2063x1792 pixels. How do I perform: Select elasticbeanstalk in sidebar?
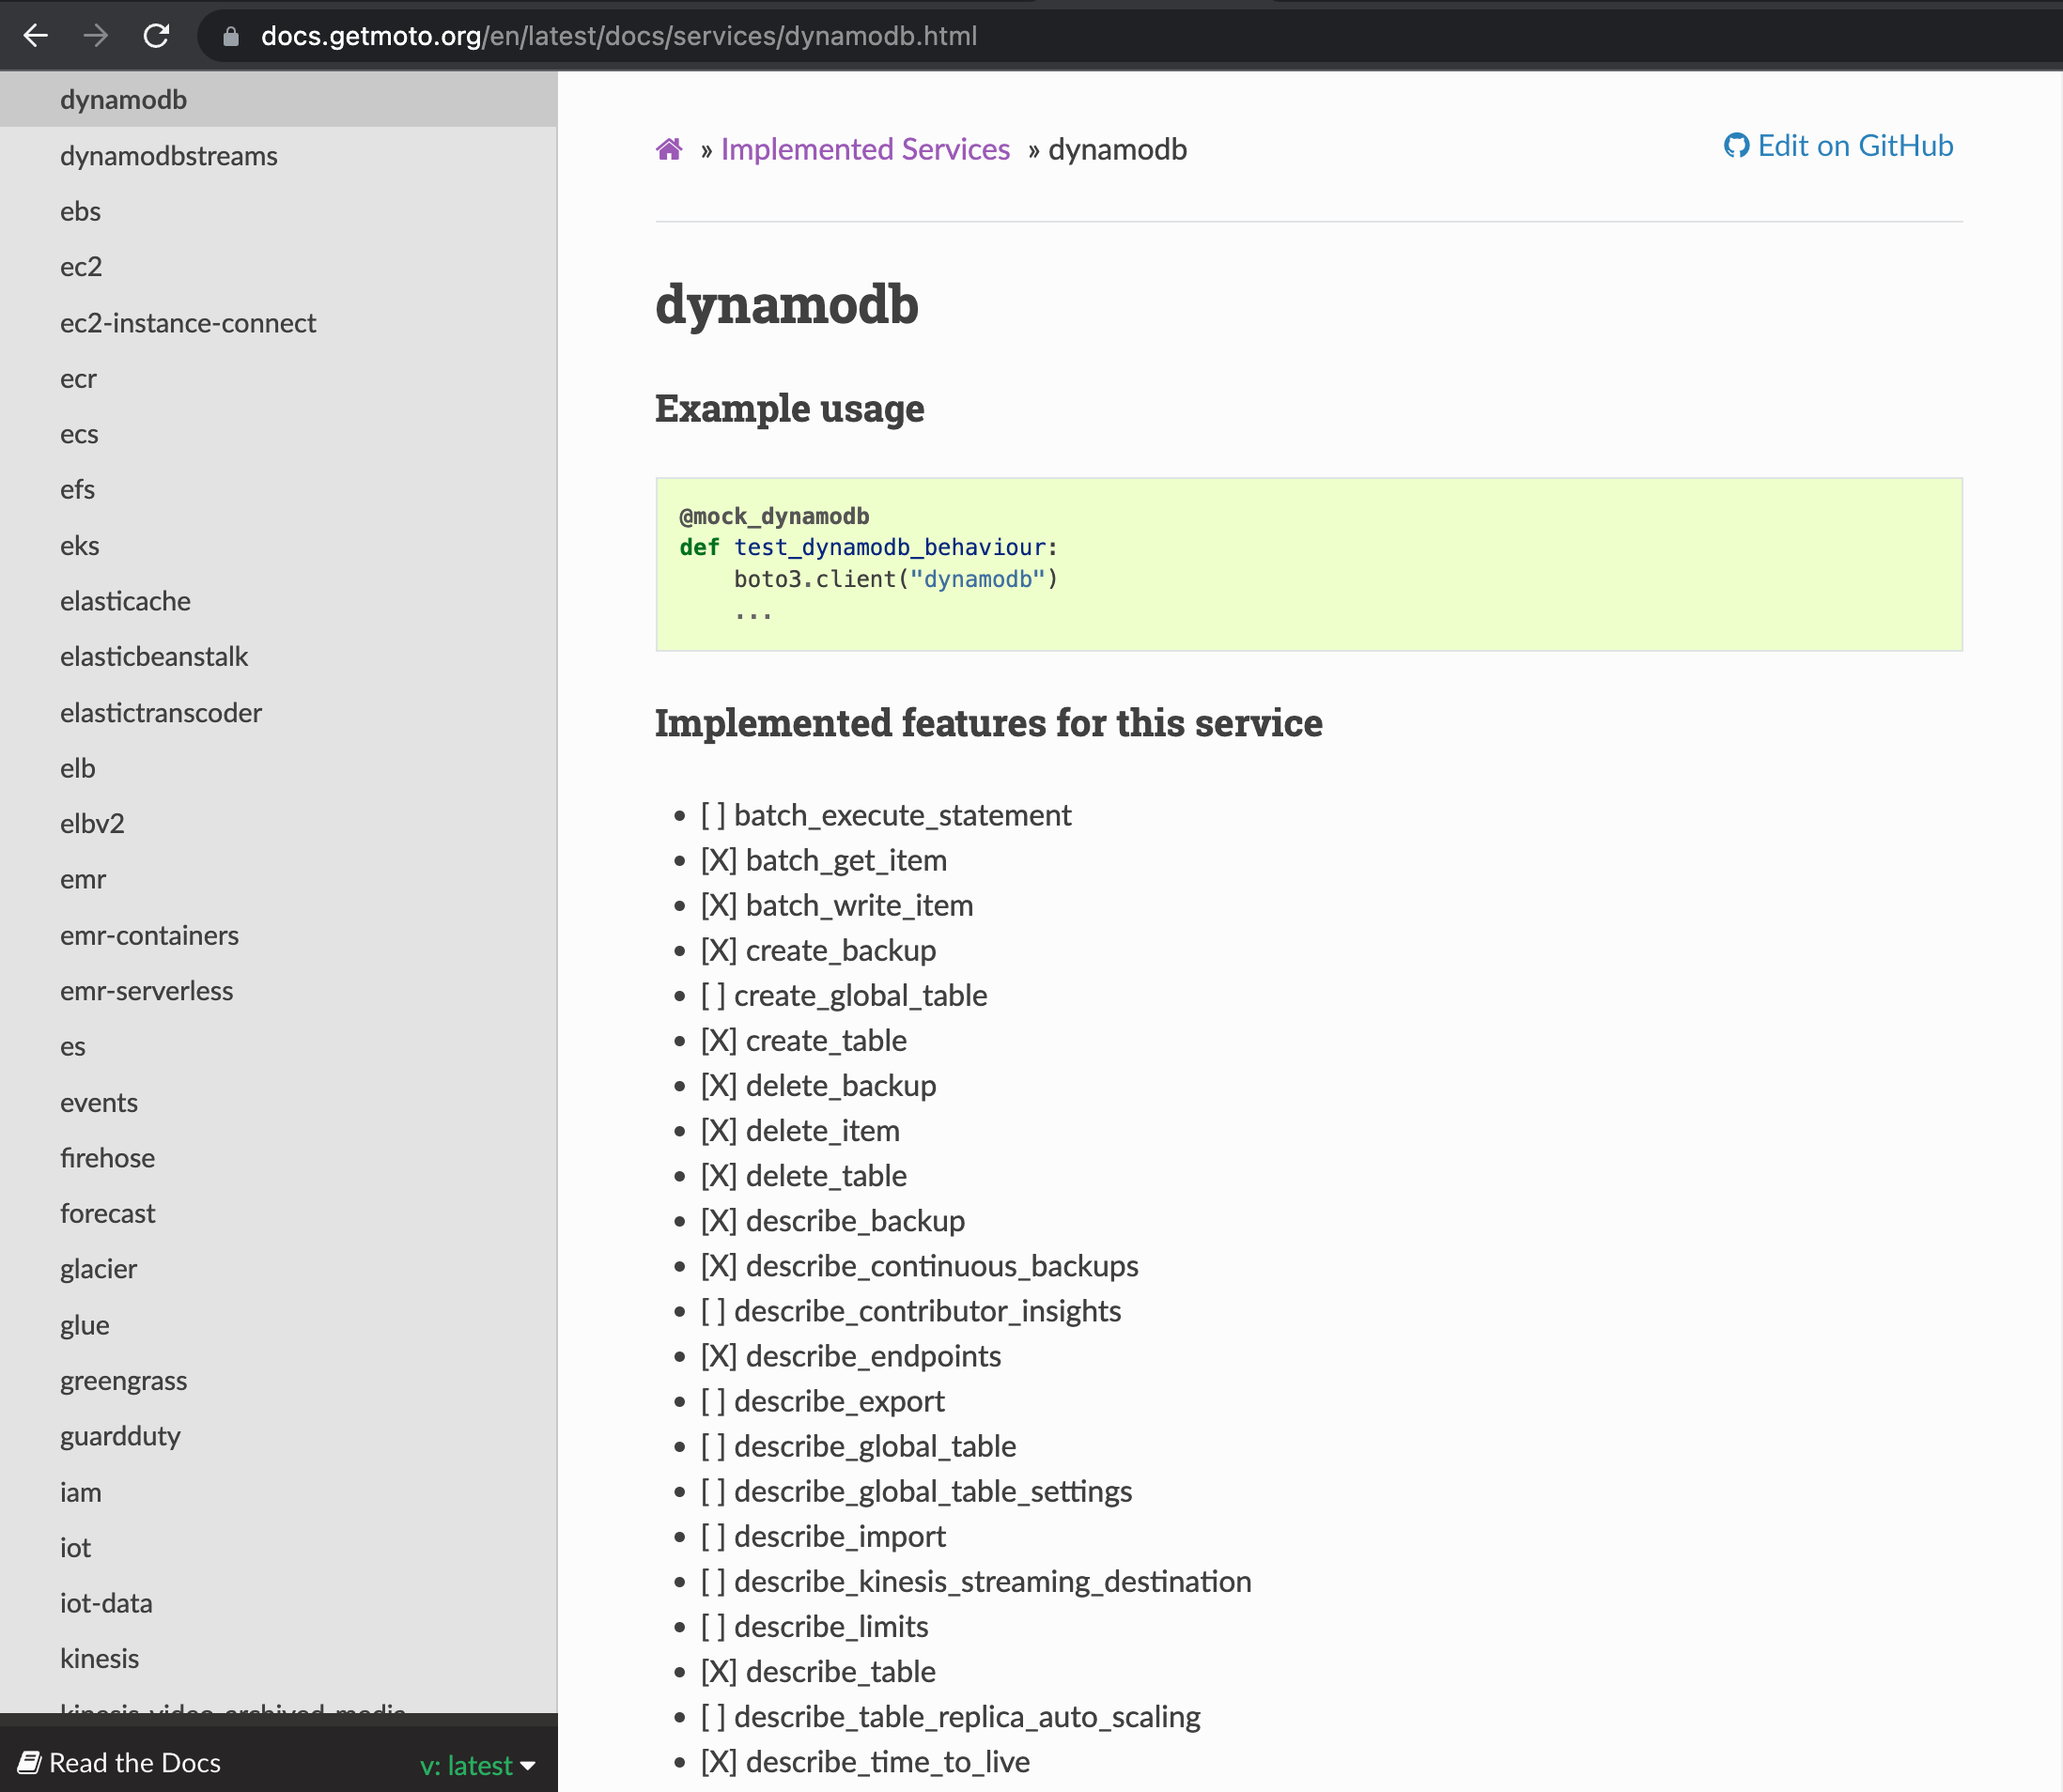click(154, 657)
